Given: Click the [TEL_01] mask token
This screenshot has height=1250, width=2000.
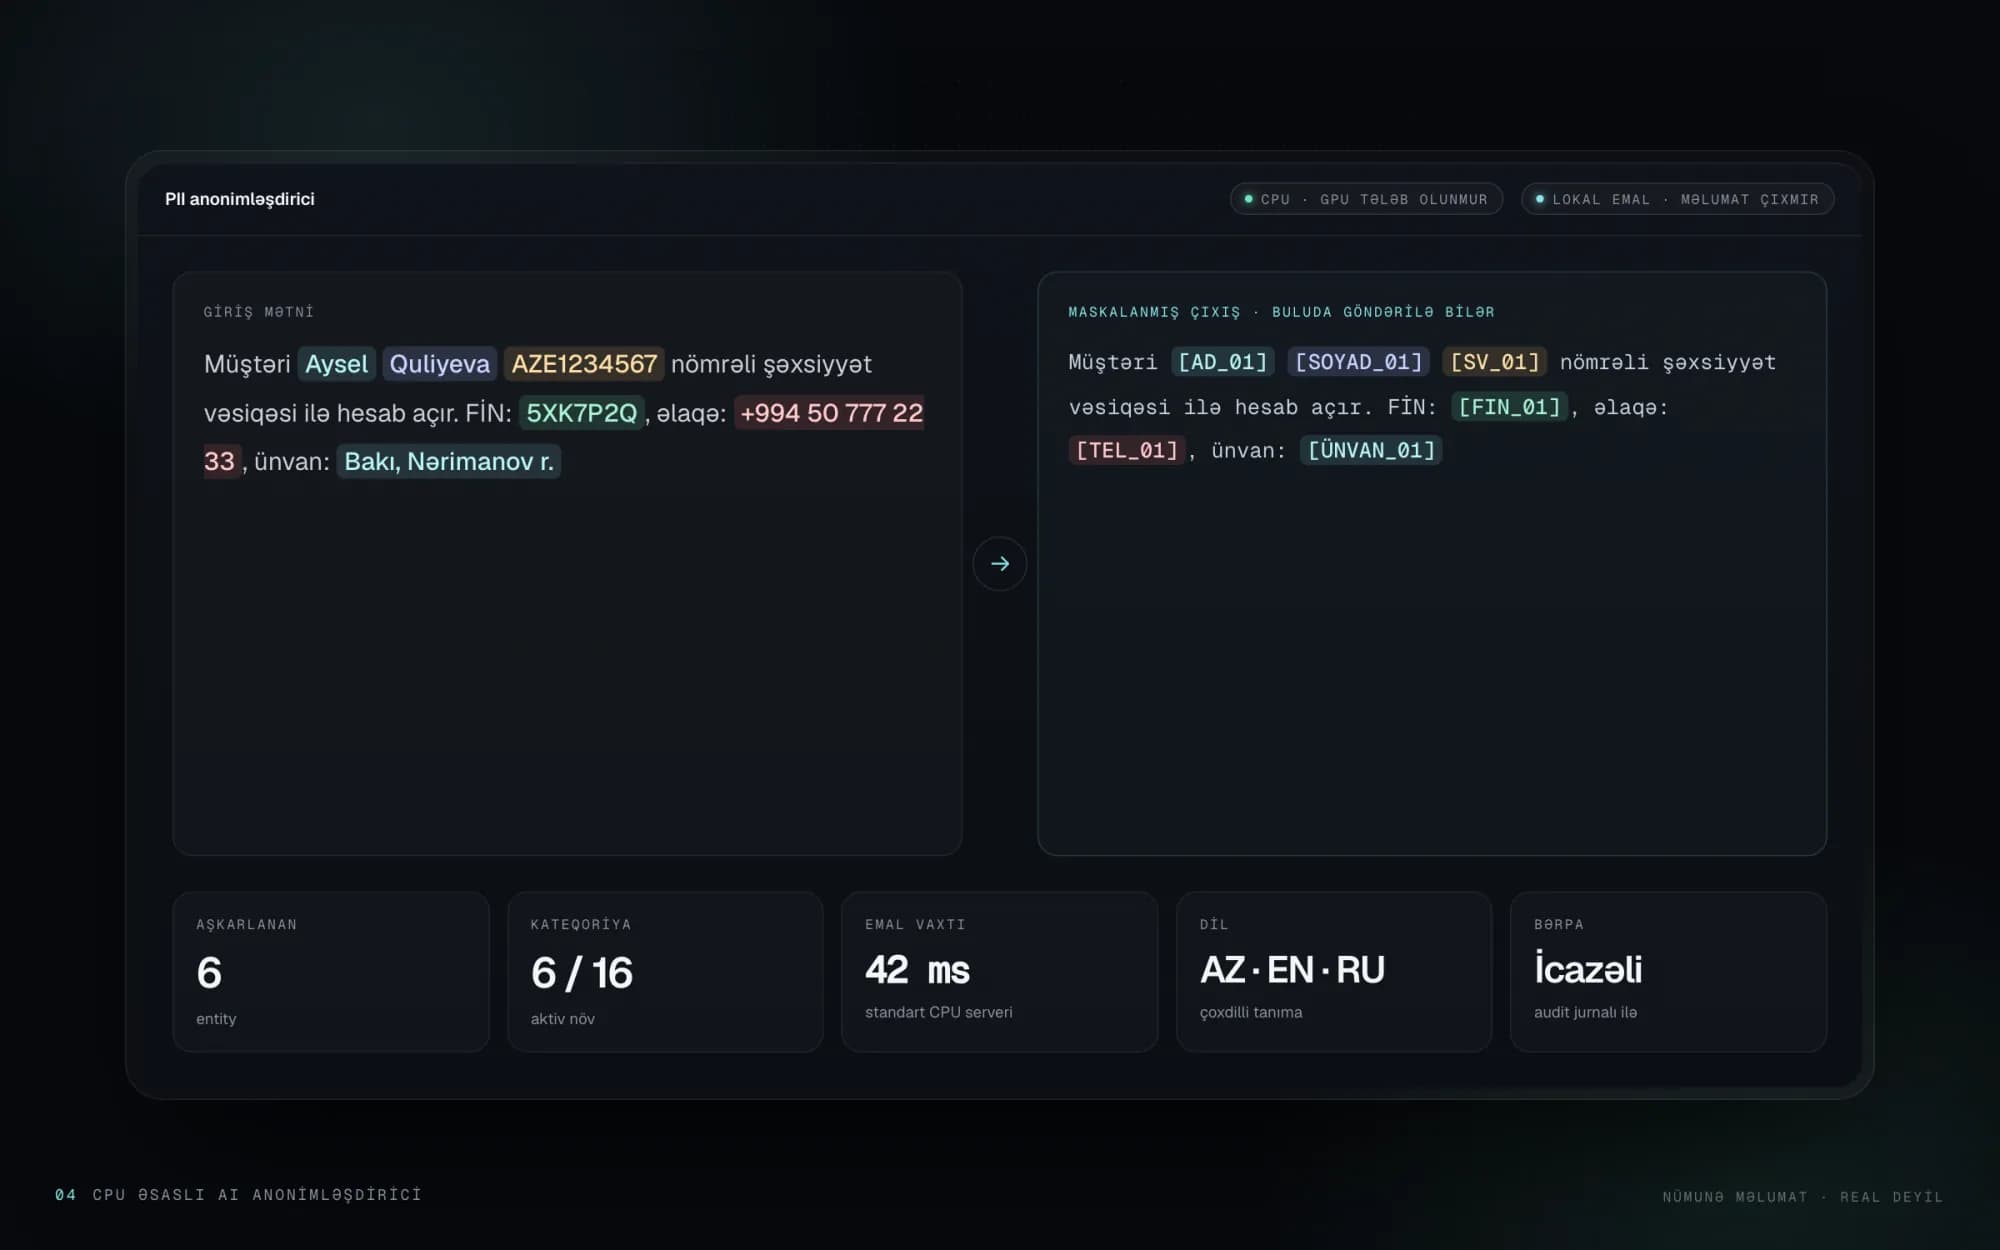Looking at the screenshot, I should click(x=1127, y=451).
